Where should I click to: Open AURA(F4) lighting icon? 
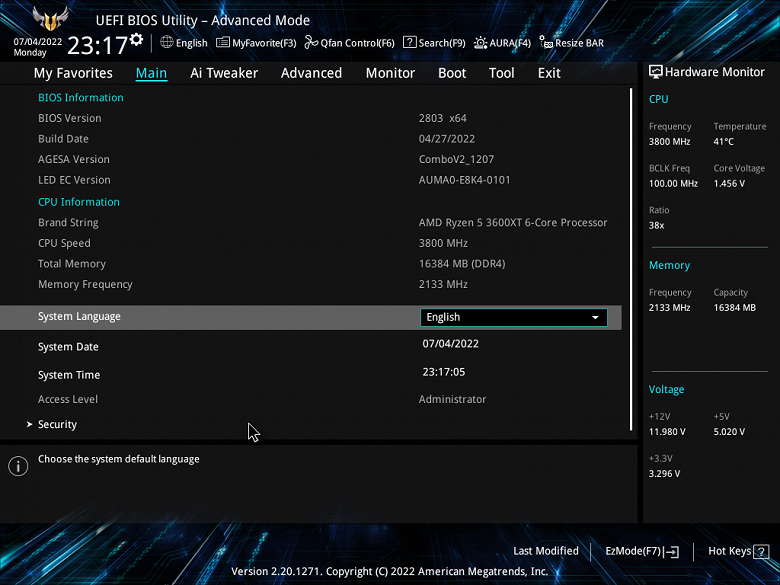pyautogui.click(x=480, y=43)
